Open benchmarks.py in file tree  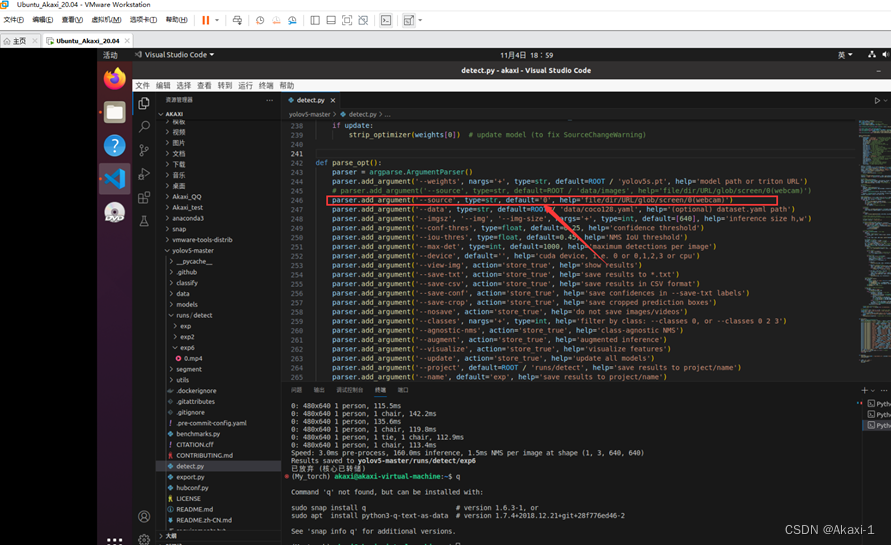[x=198, y=434]
